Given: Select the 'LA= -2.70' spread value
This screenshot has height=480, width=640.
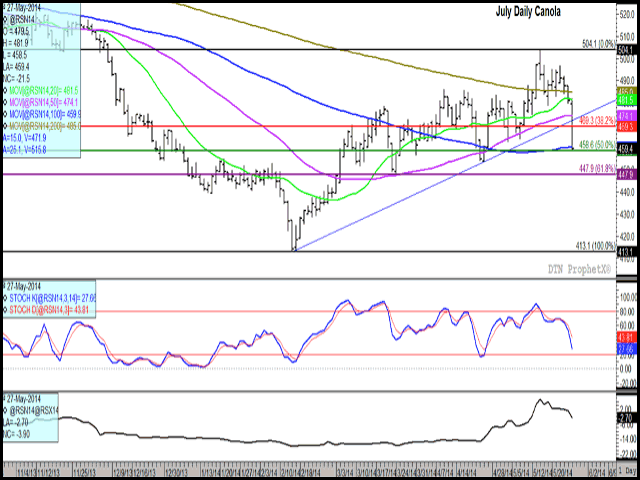Looking at the screenshot, I should 16,423.
